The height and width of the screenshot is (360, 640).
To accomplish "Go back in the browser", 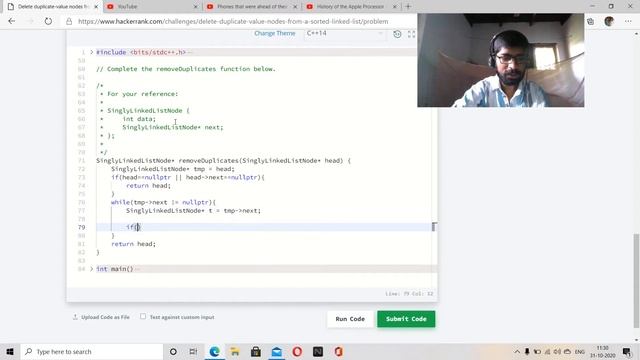I will click(x=11, y=21).
